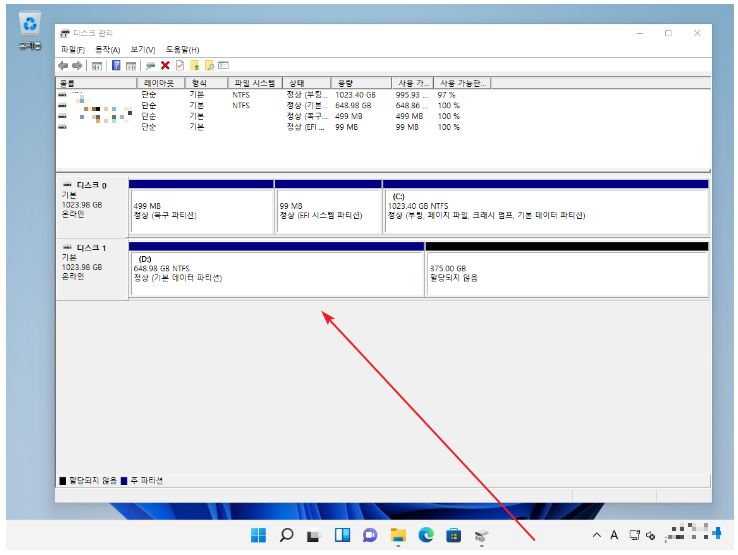
Task: Open Microsoft Edge from taskbar
Action: pos(426,535)
